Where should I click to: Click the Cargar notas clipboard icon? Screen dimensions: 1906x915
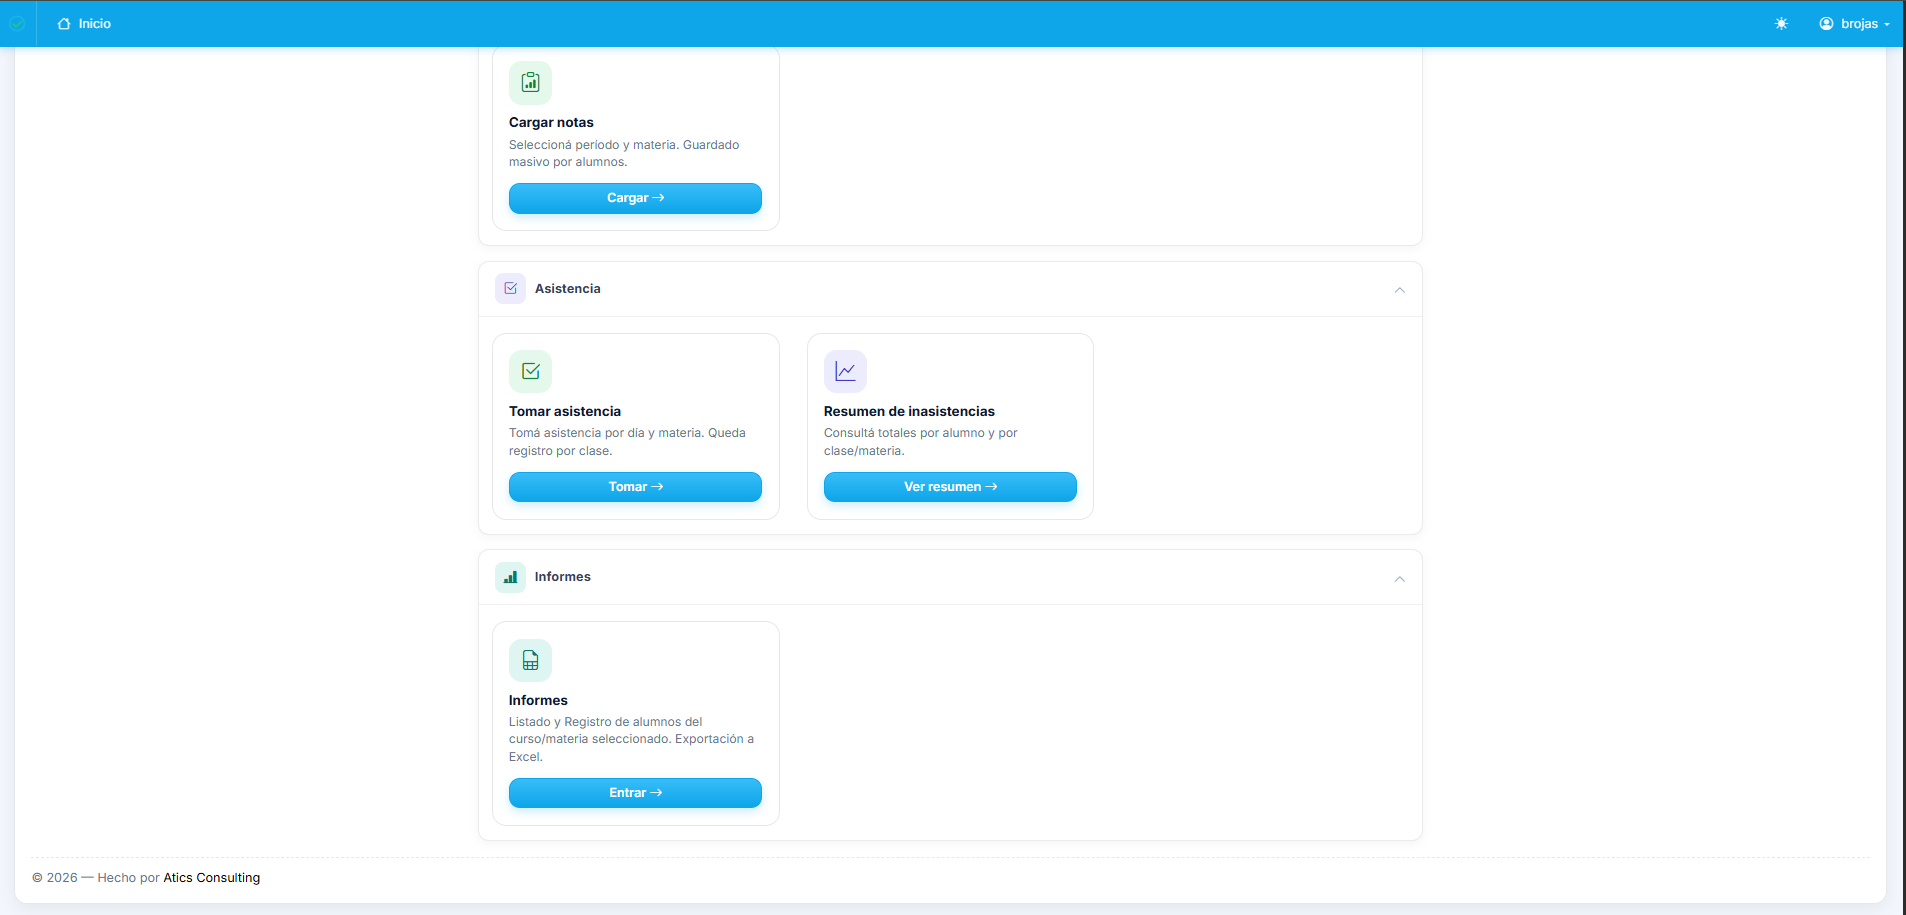(530, 83)
